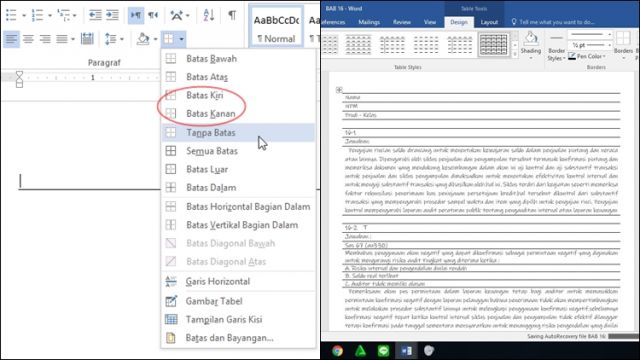The image size is (640, 360).
Task: Toggle the show paragraph marks icon
Action: [x=232, y=16]
